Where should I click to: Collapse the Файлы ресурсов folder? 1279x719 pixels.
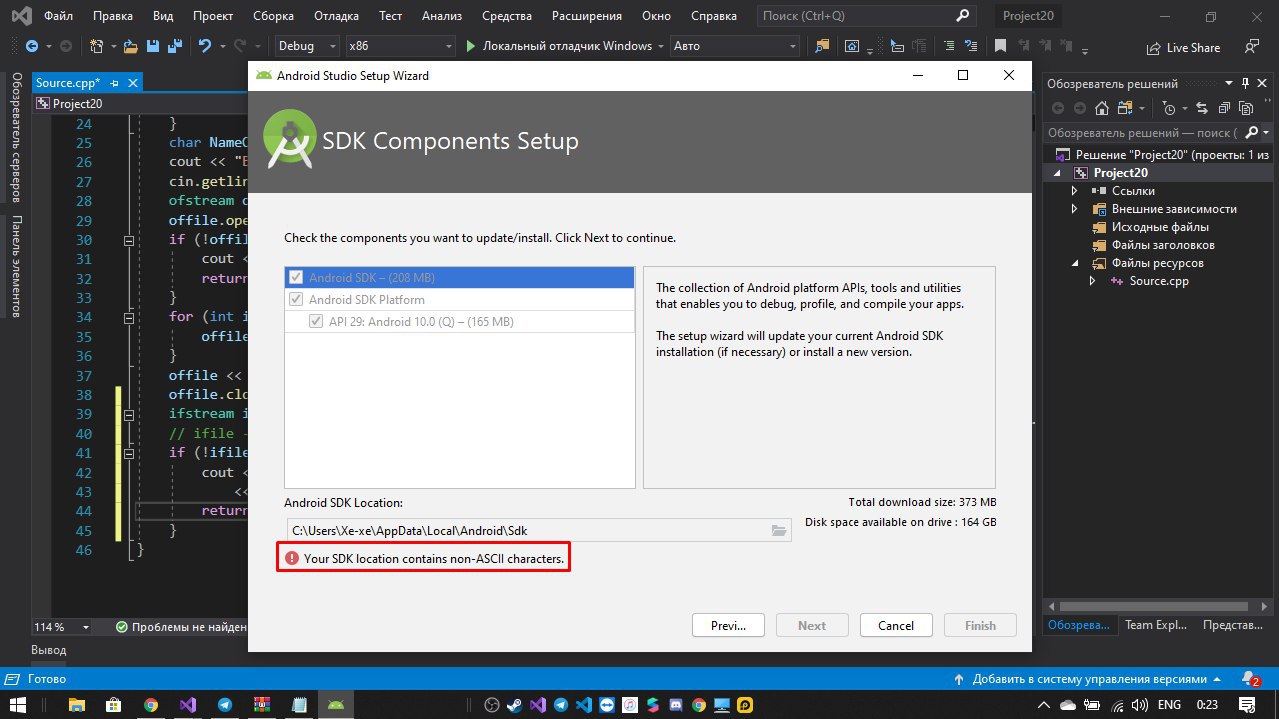(1074, 263)
